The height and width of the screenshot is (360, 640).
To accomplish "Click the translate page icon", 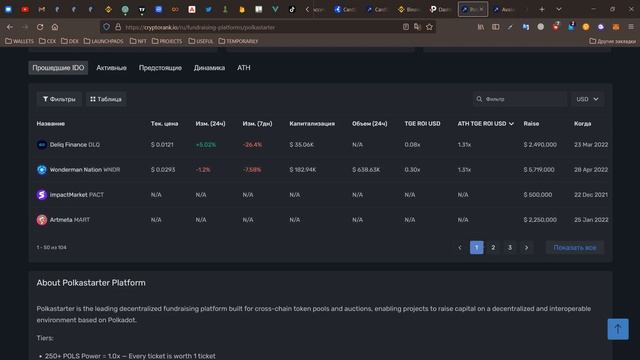I will pyautogui.click(x=417, y=27).
